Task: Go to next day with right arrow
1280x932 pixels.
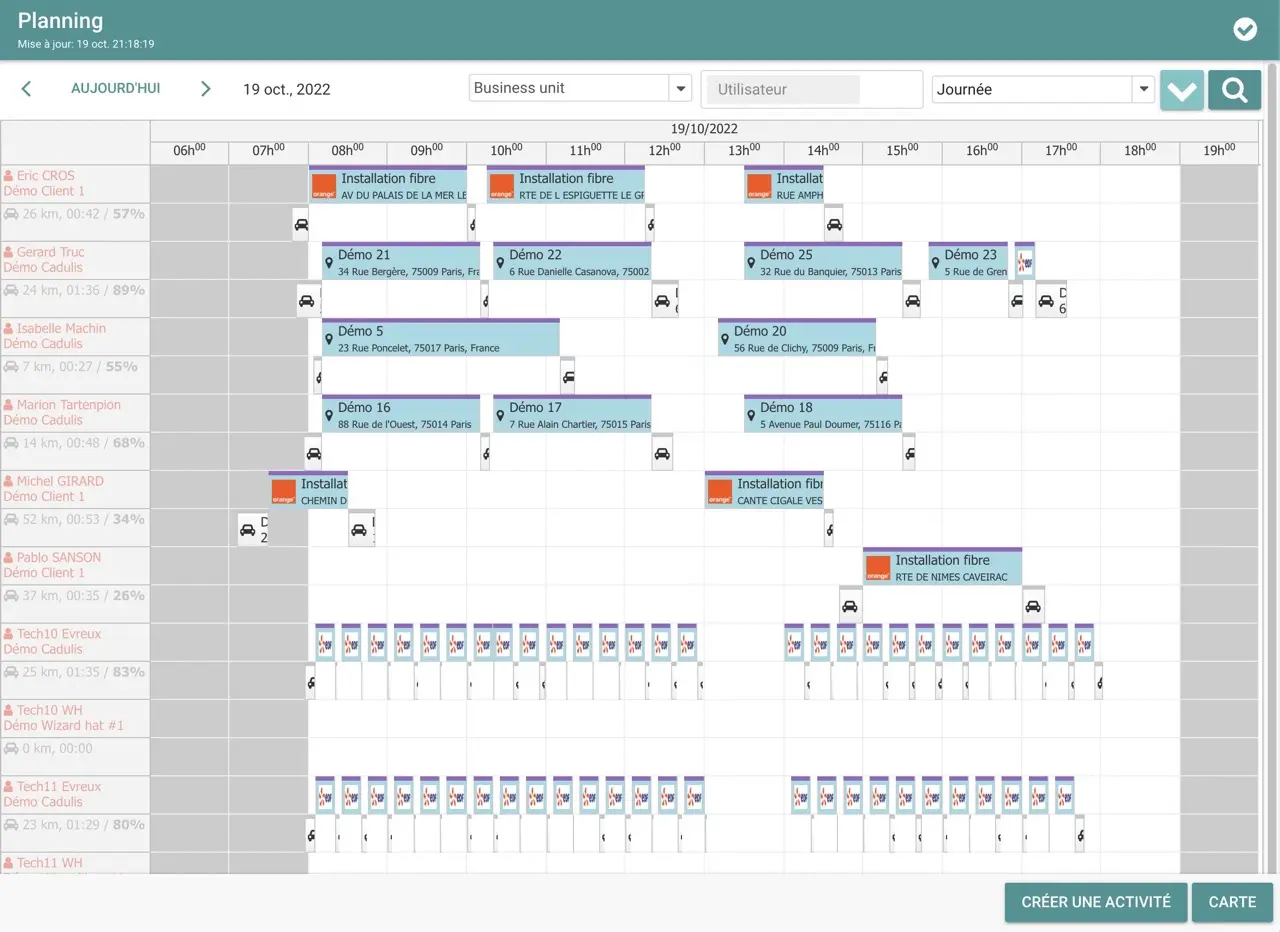Action: [x=205, y=89]
